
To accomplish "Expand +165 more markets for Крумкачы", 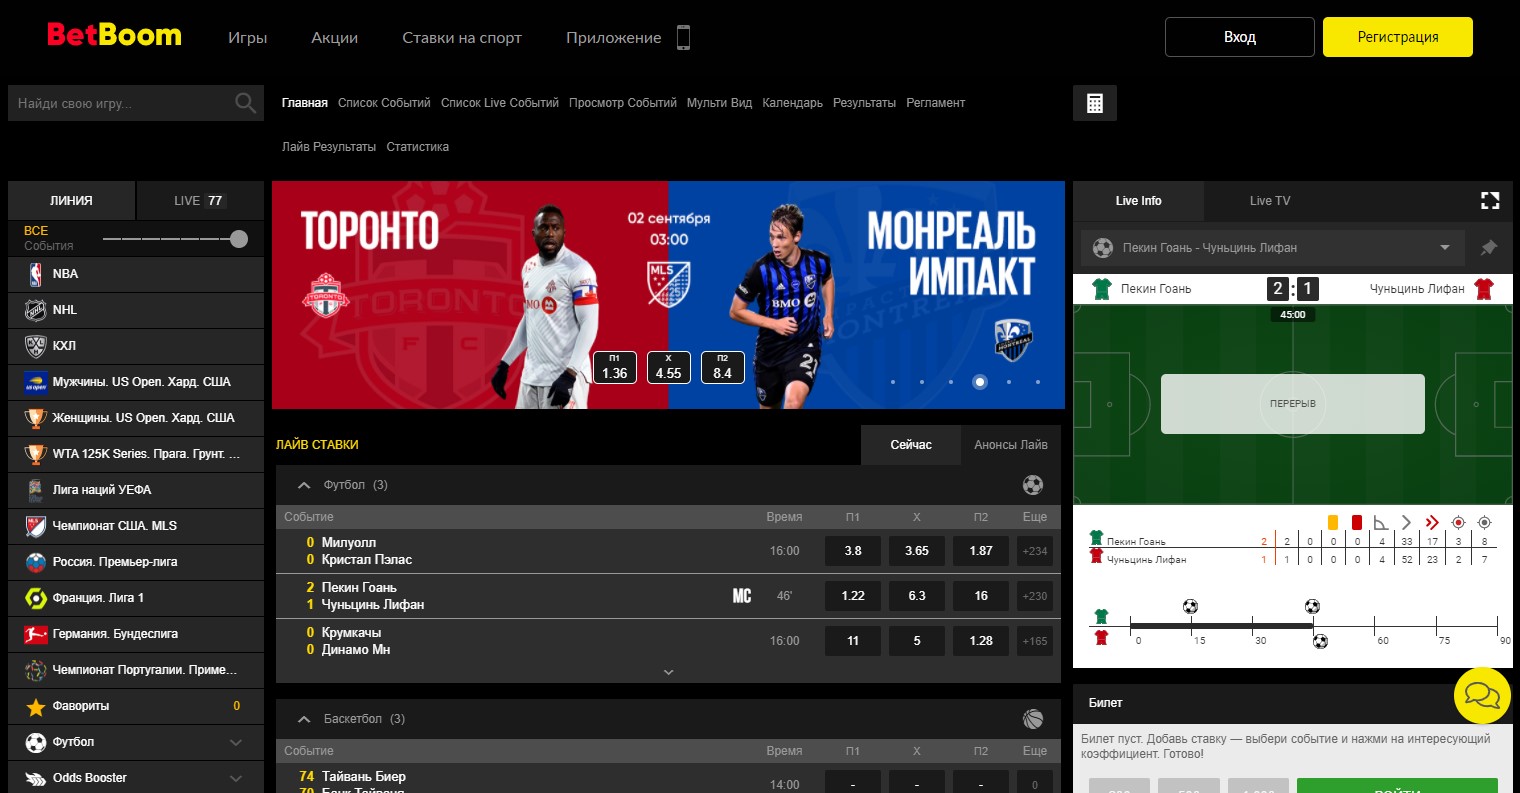I will tap(1035, 641).
